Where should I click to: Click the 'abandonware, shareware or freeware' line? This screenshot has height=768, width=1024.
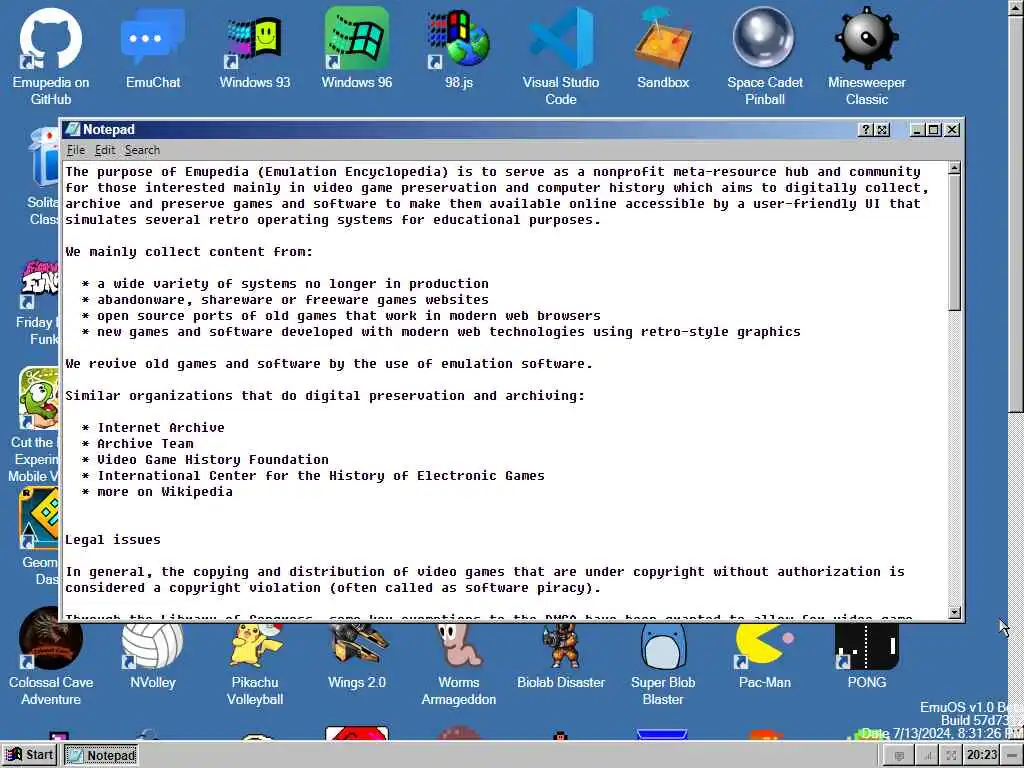coord(293,300)
